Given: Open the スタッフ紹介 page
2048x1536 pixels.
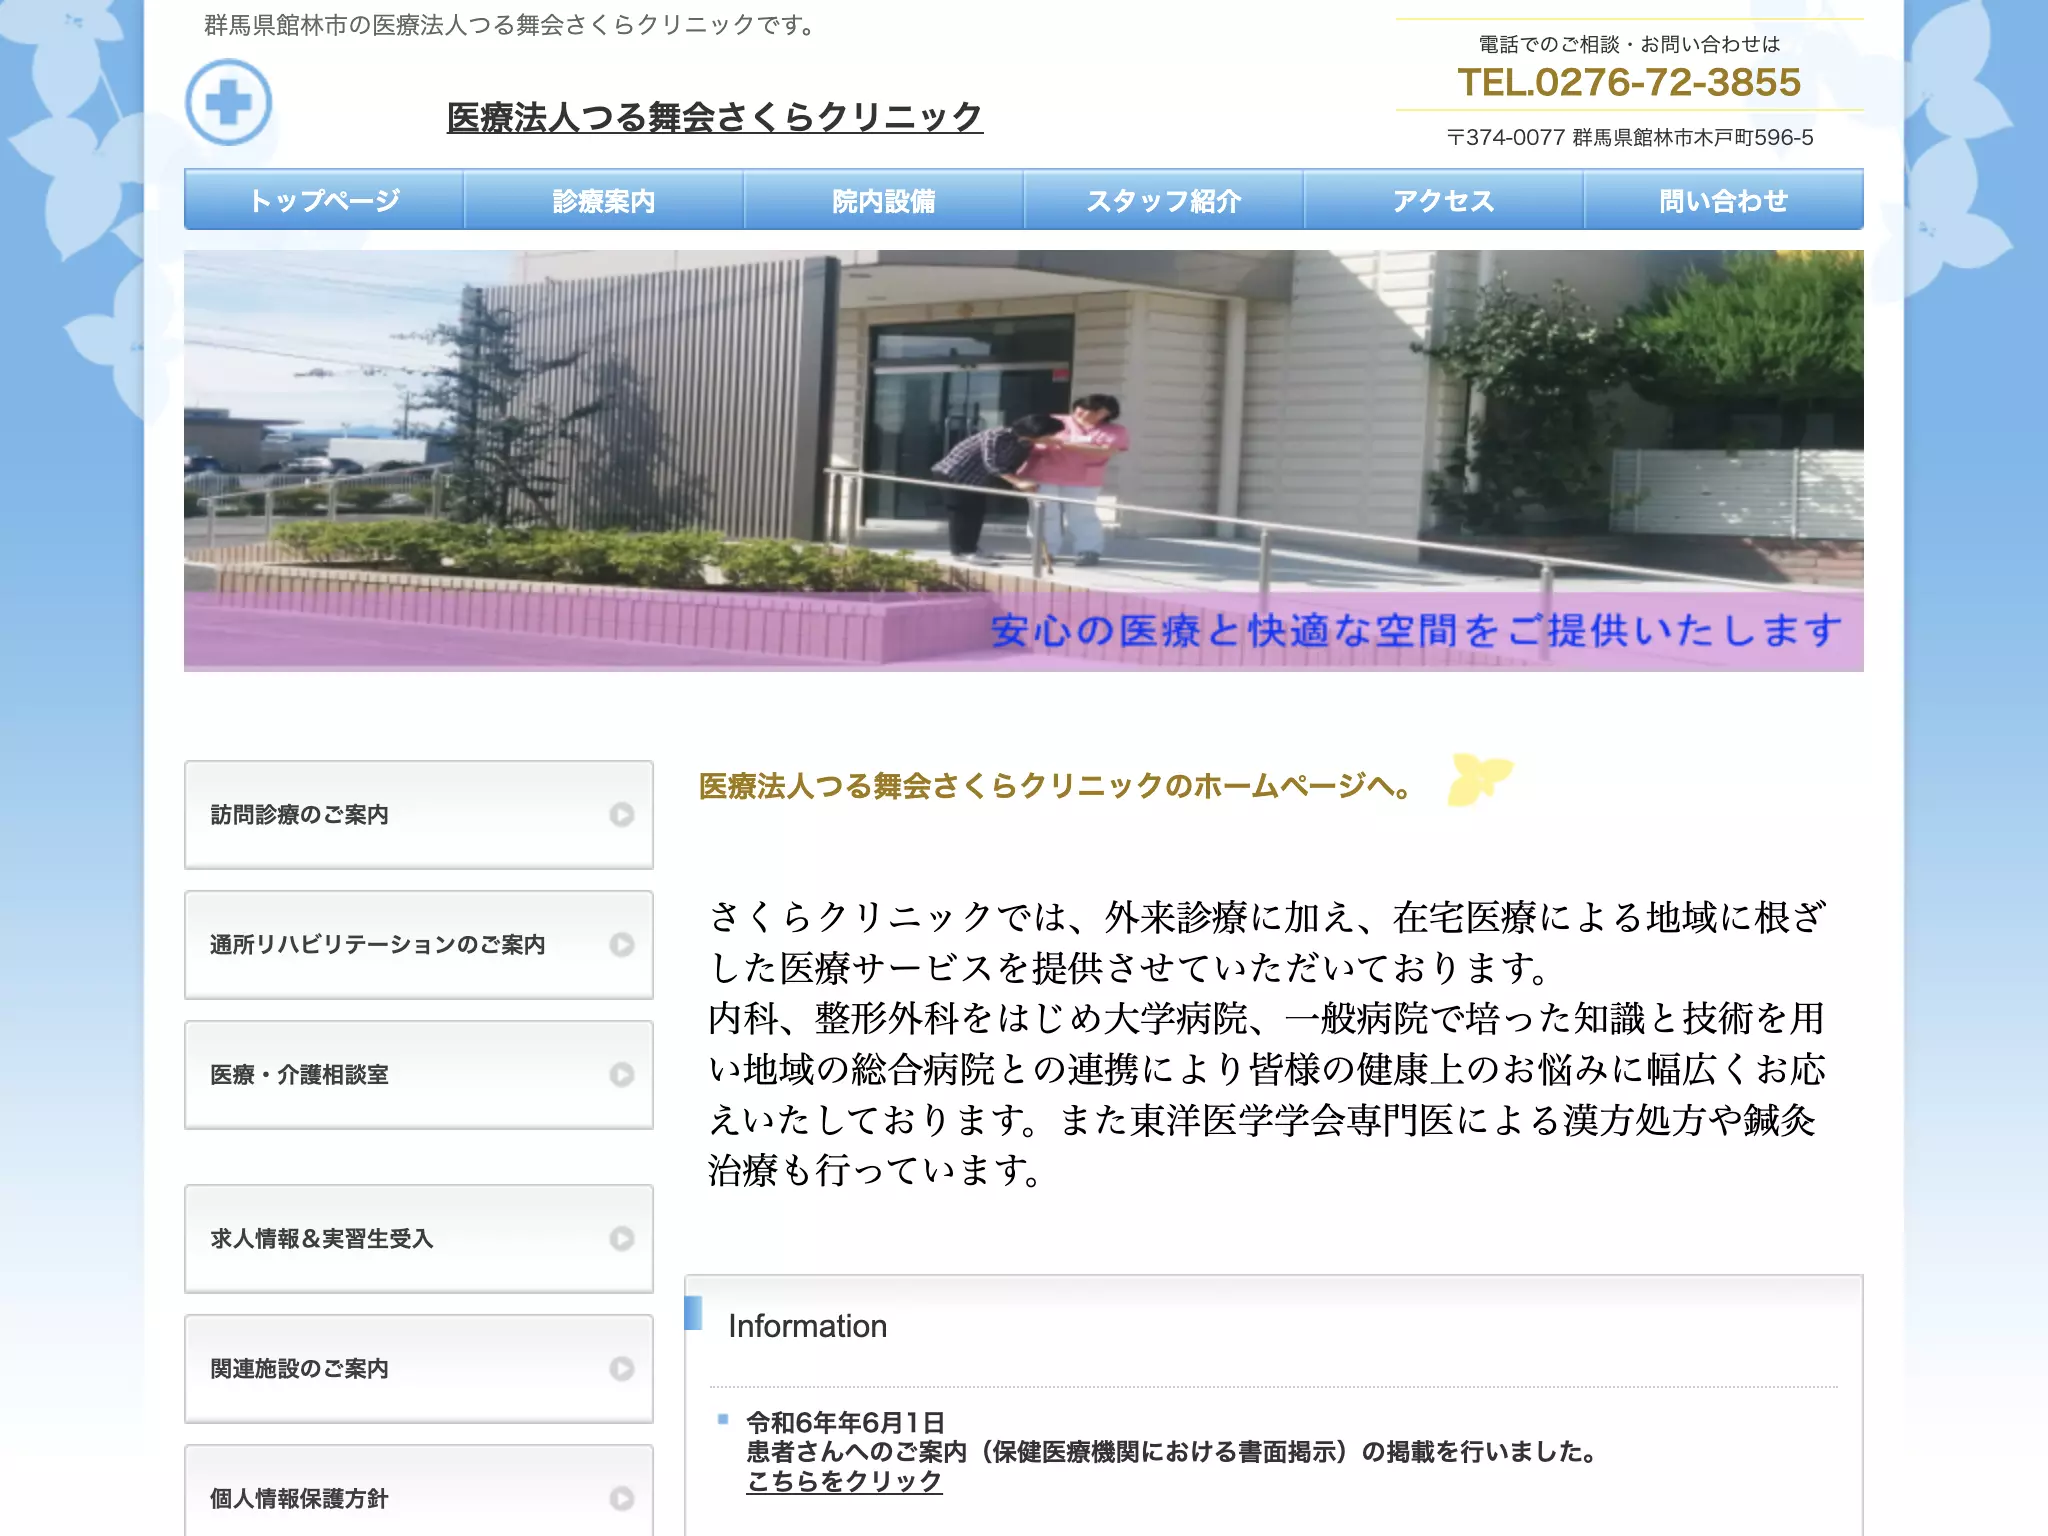Looking at the screenshot, I should click(1164, 200).
